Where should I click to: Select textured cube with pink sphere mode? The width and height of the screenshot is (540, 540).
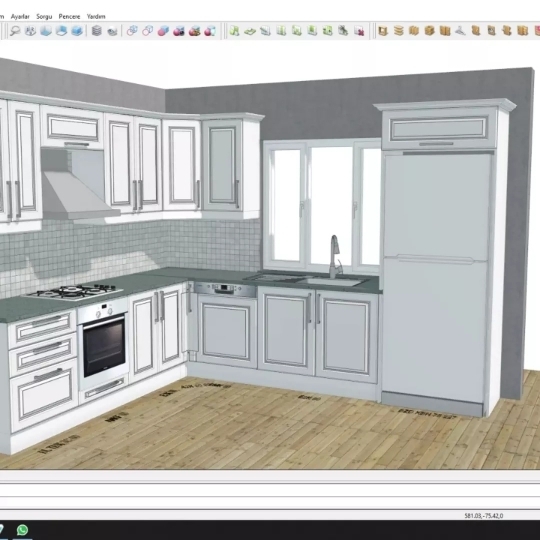[x=194, y=31]
